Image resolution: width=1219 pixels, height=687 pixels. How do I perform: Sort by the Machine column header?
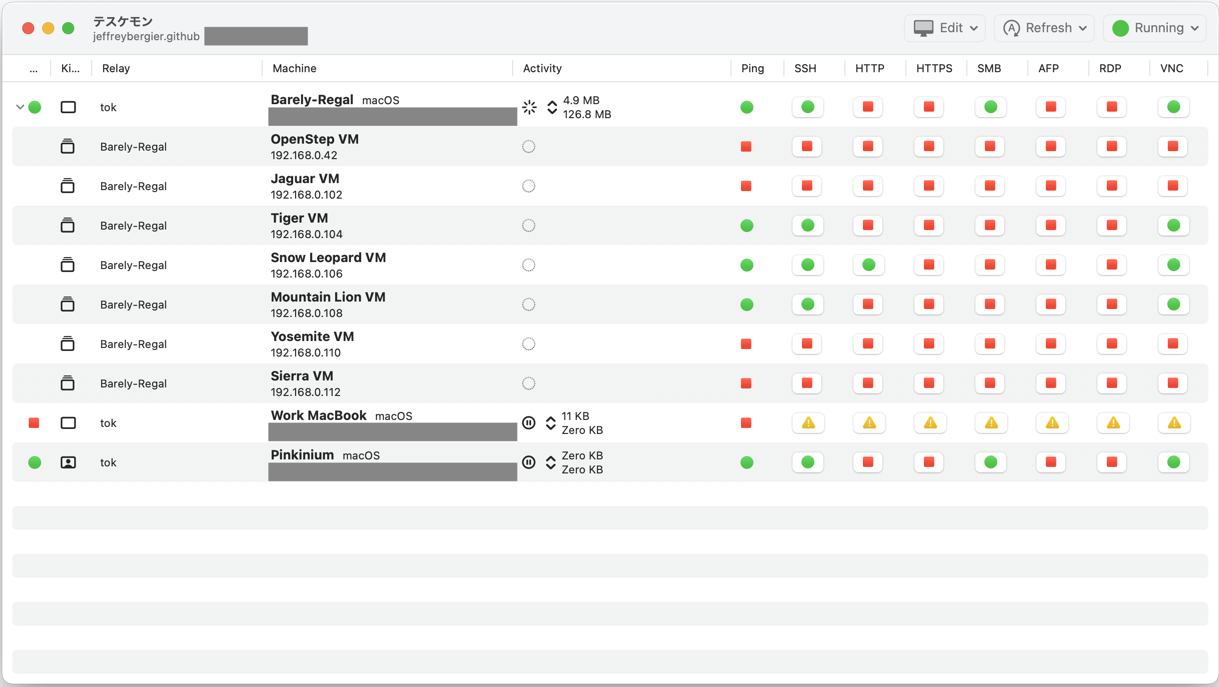coord(294,68)
